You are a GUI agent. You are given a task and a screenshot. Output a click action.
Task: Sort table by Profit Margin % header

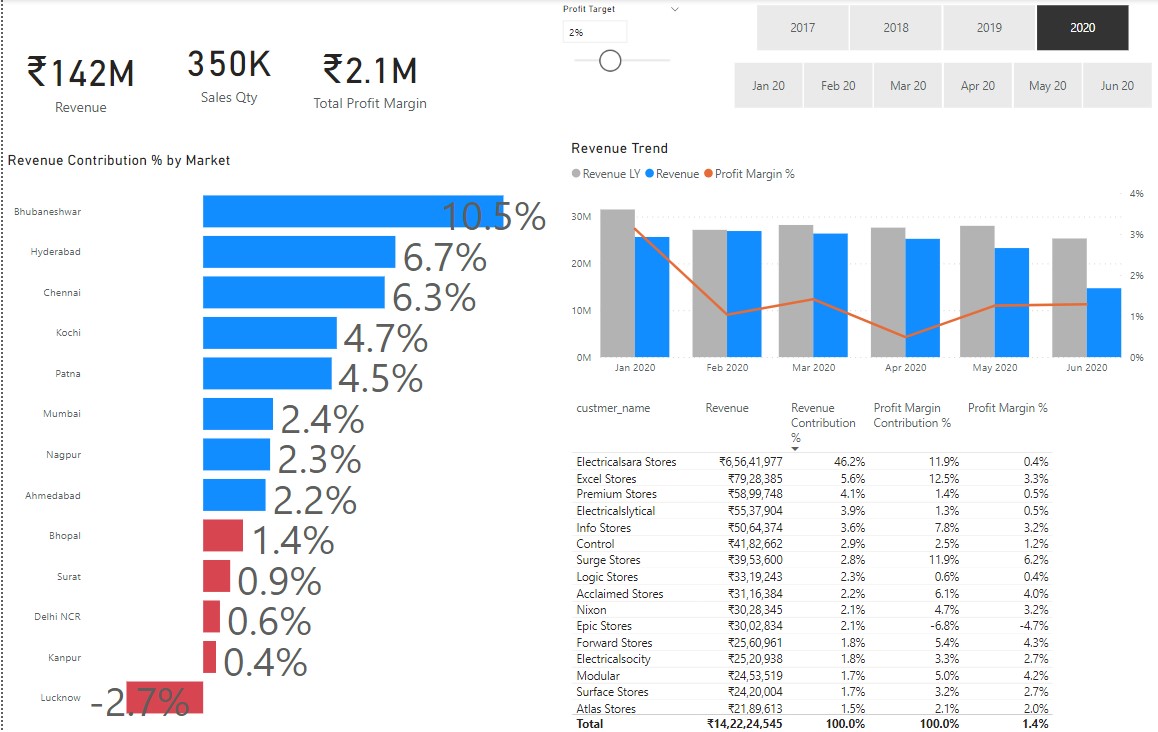pyautogui.click(x=1007, y=408)
